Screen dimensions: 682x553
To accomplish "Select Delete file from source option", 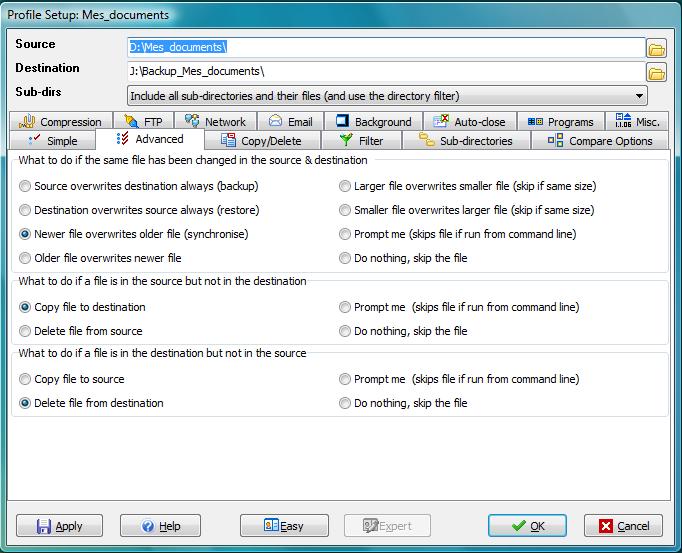I will (x=26, y=331).
